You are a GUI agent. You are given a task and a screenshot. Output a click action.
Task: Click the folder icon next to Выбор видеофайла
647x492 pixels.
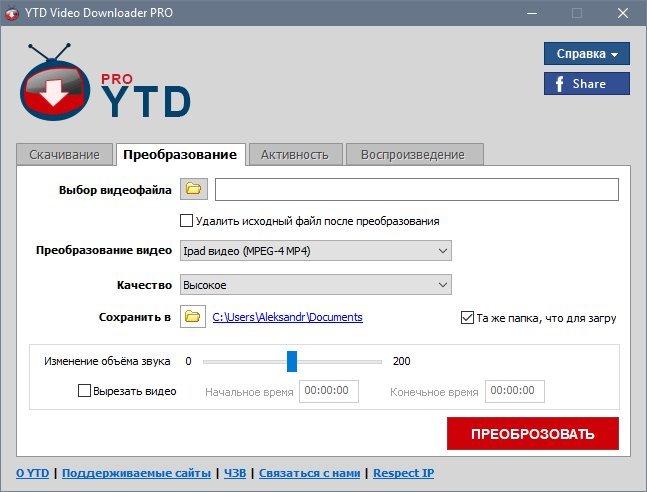194,189
